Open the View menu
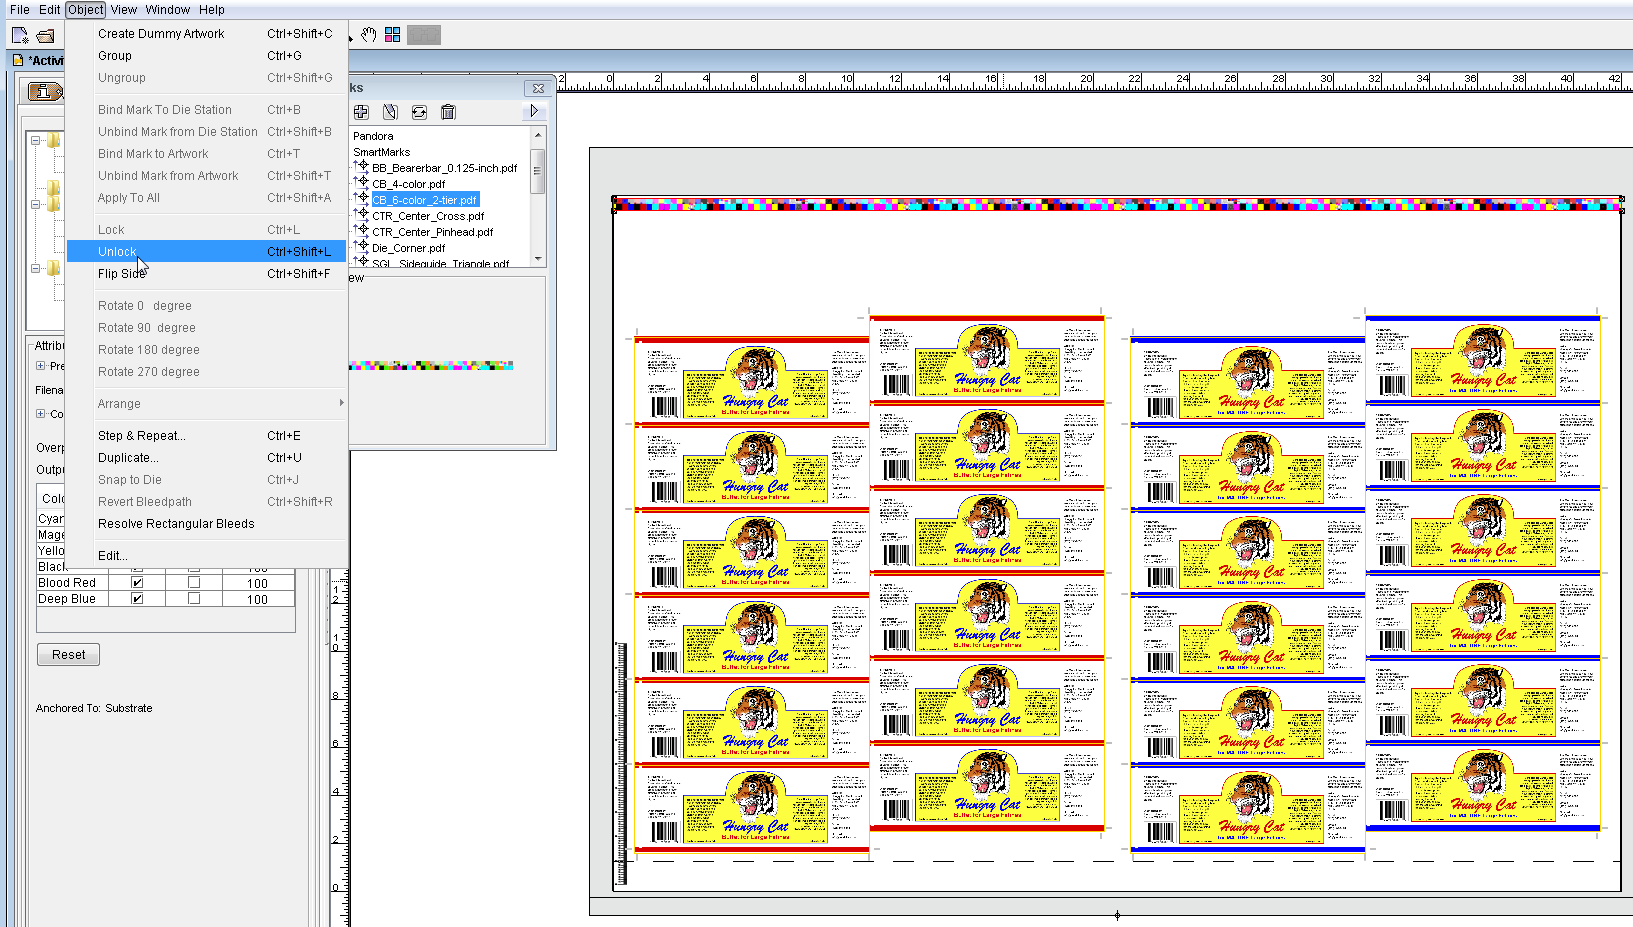The height and width of the screenshot is (927, 1633). [124, 10]
